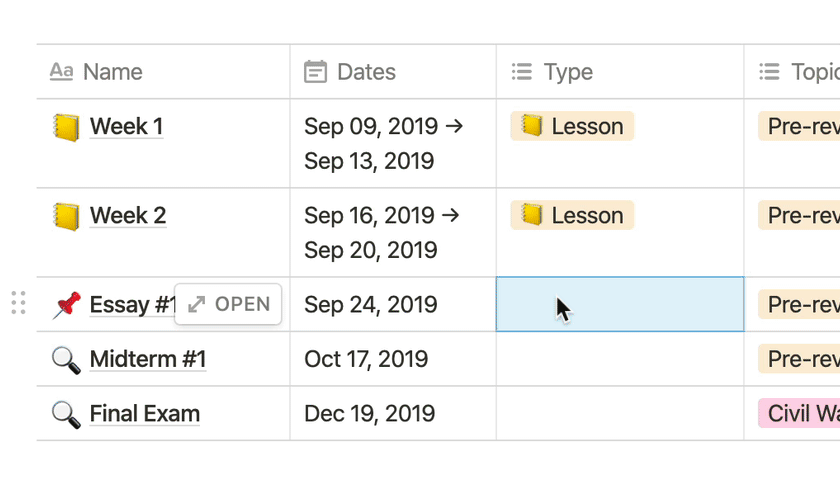Click the Dec 19, 2019 date cell

point(370,414)
